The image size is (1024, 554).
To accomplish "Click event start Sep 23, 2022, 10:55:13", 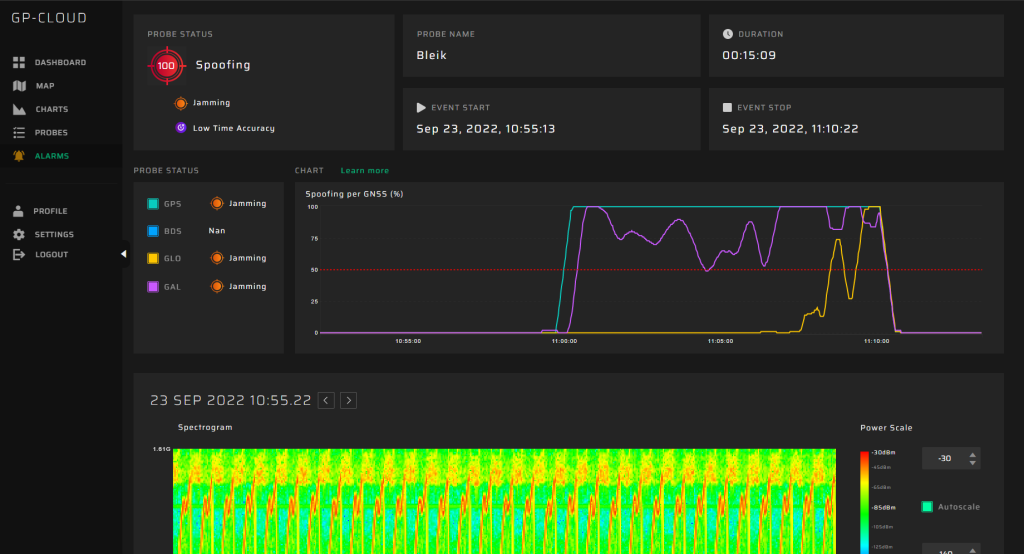I will (486, 129).
